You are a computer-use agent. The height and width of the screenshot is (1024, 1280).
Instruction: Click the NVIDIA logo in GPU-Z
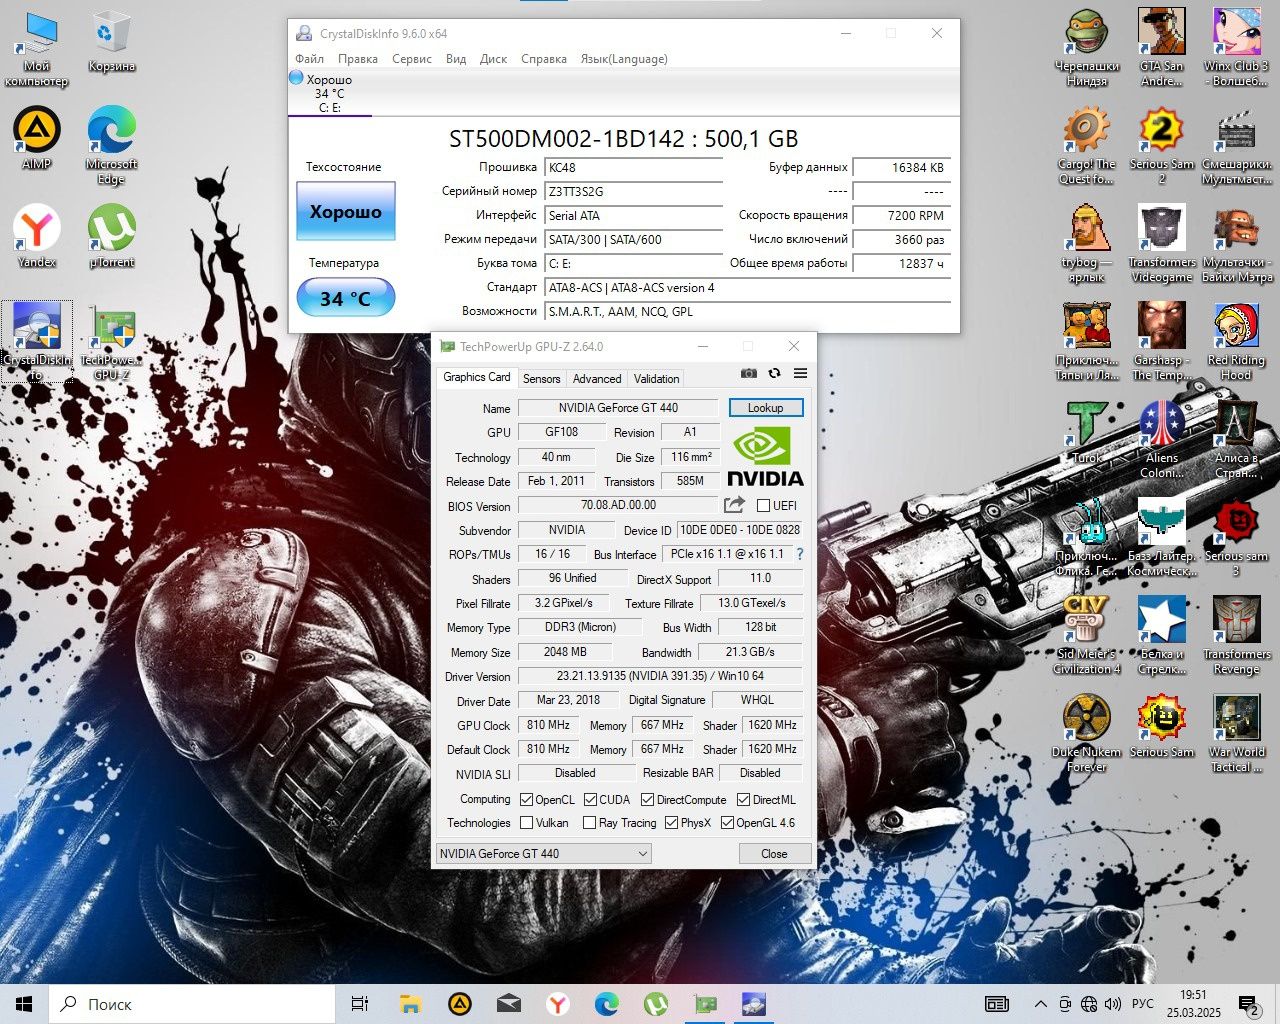(765, 457)
